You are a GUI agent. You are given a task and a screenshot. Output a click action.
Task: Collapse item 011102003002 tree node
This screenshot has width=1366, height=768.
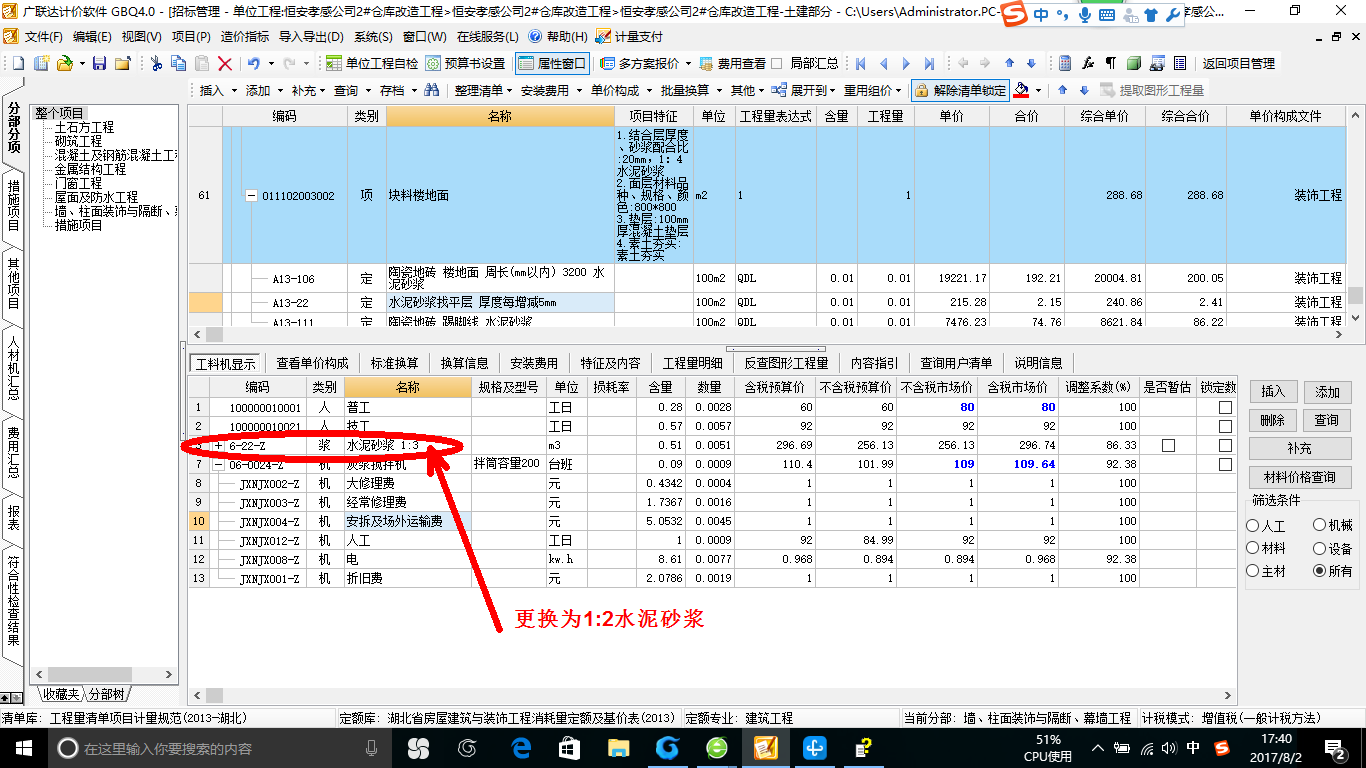coord(252,196)
